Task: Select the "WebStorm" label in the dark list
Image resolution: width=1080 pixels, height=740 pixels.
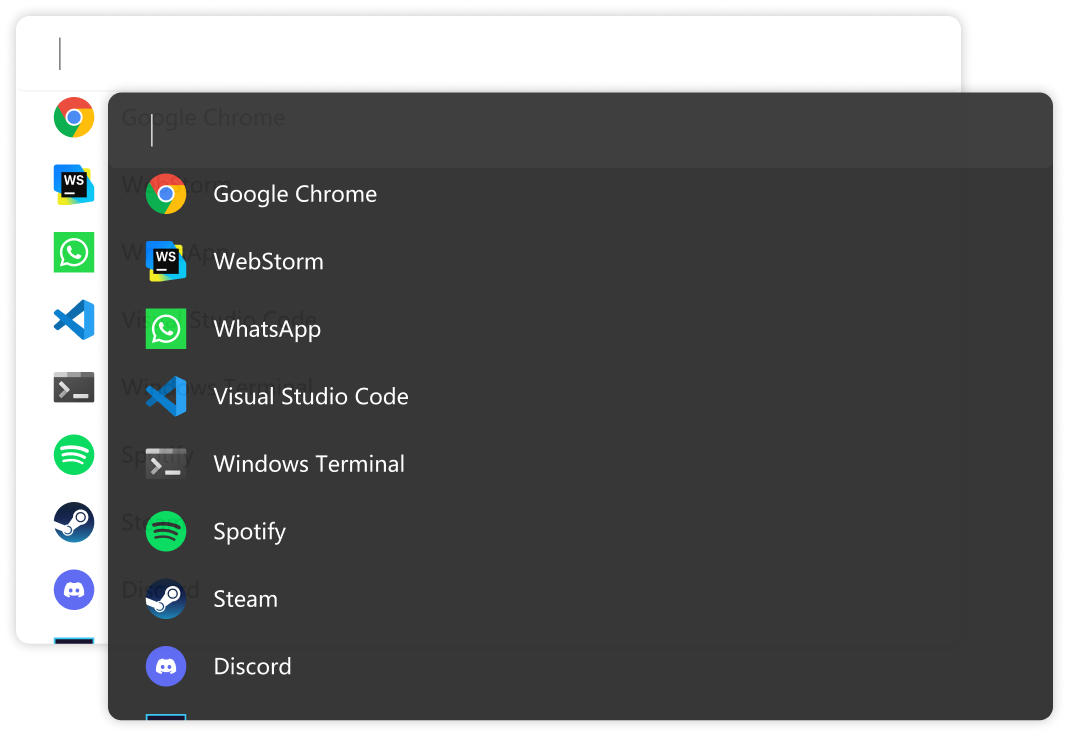Action: (x=268, y=262)
